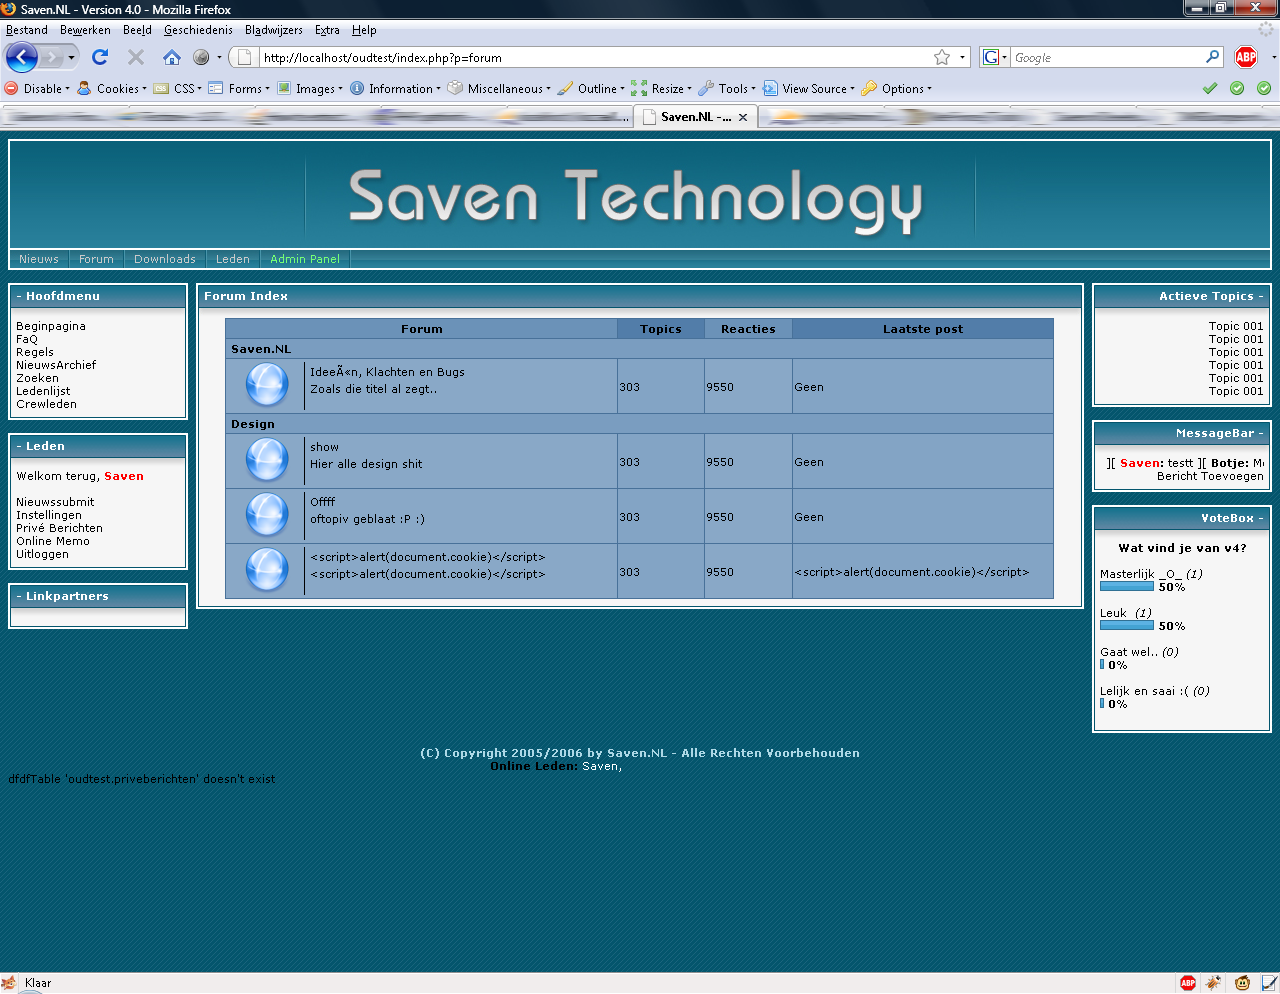Screen dimensions: 1280x994
Task: Click the forum icon beside Offff
Action: [267, 515]
